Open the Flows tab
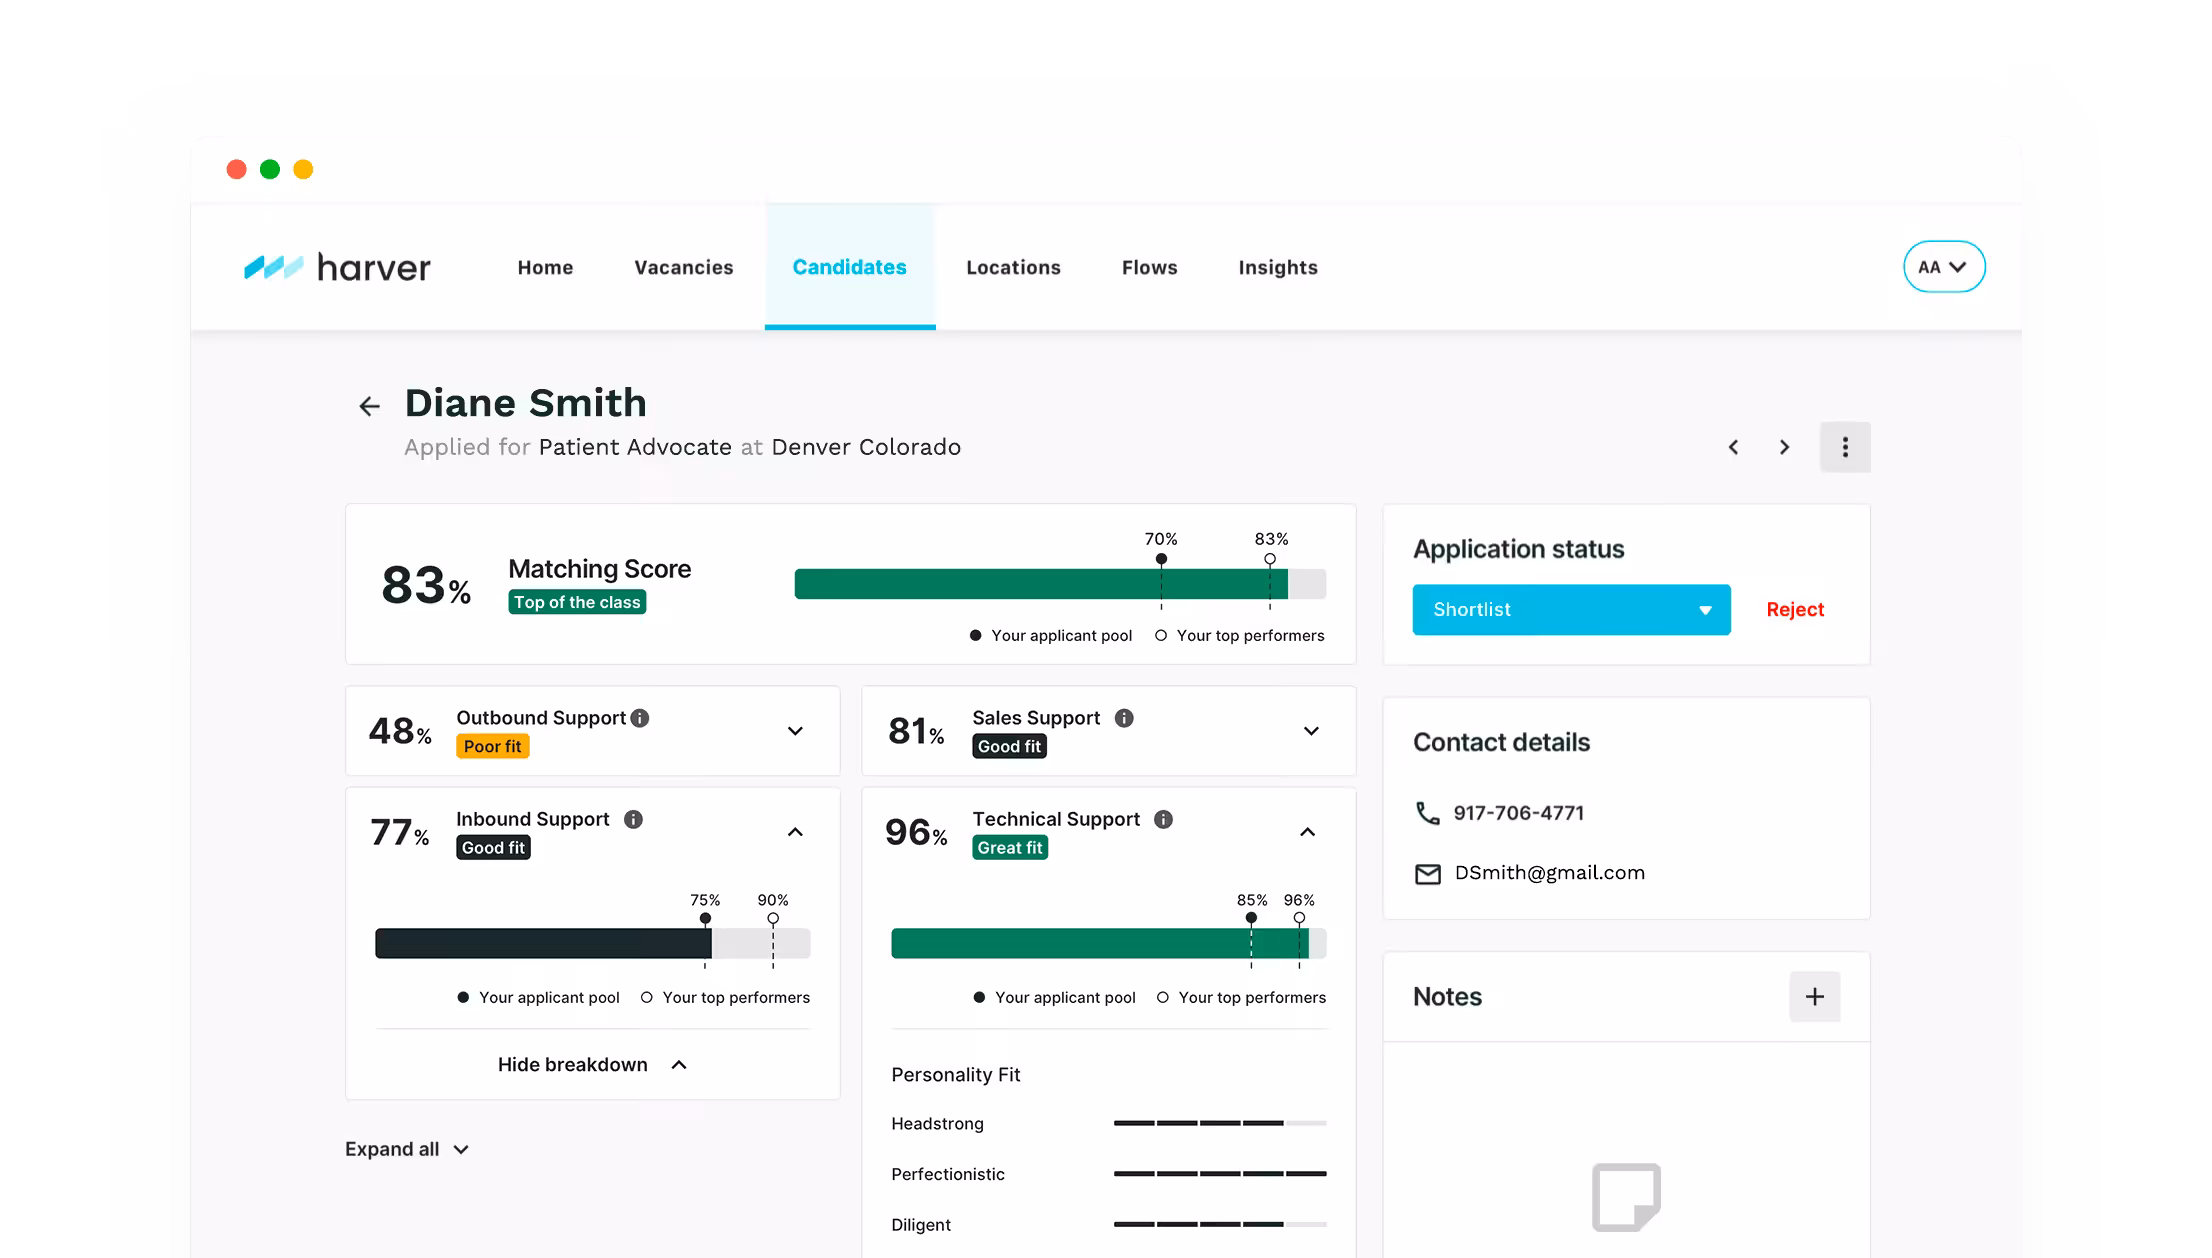Image resolution: width=2212 pixels, height=1258 pixels. coord(1149,268)
